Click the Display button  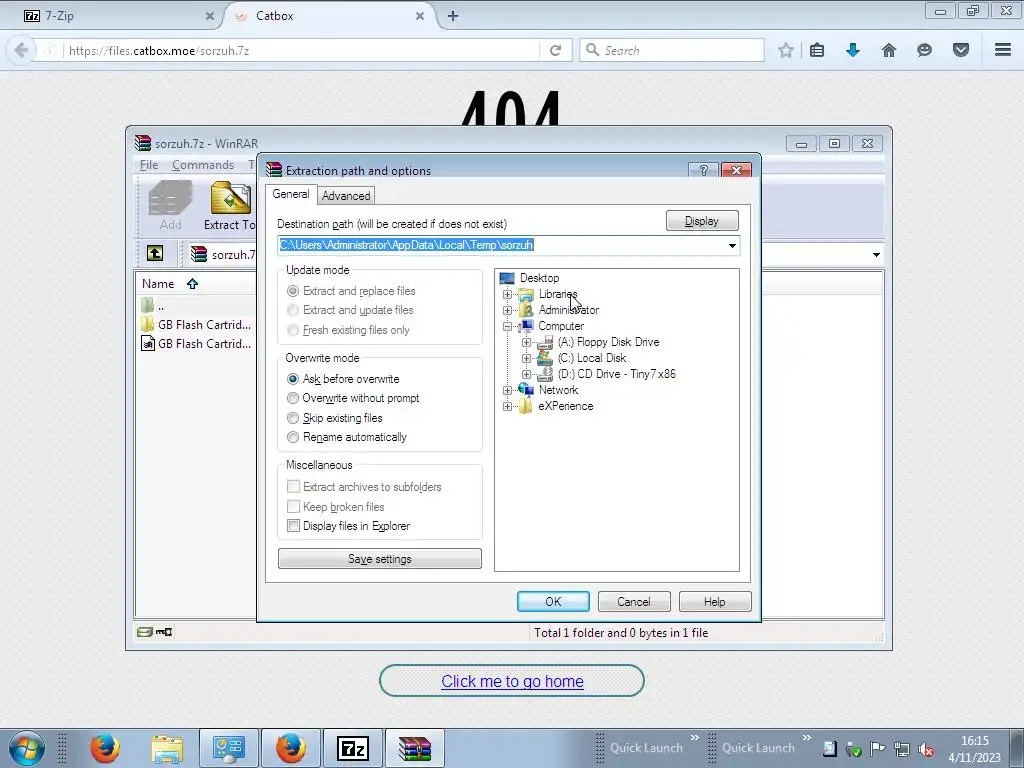(x=702, y=221)
